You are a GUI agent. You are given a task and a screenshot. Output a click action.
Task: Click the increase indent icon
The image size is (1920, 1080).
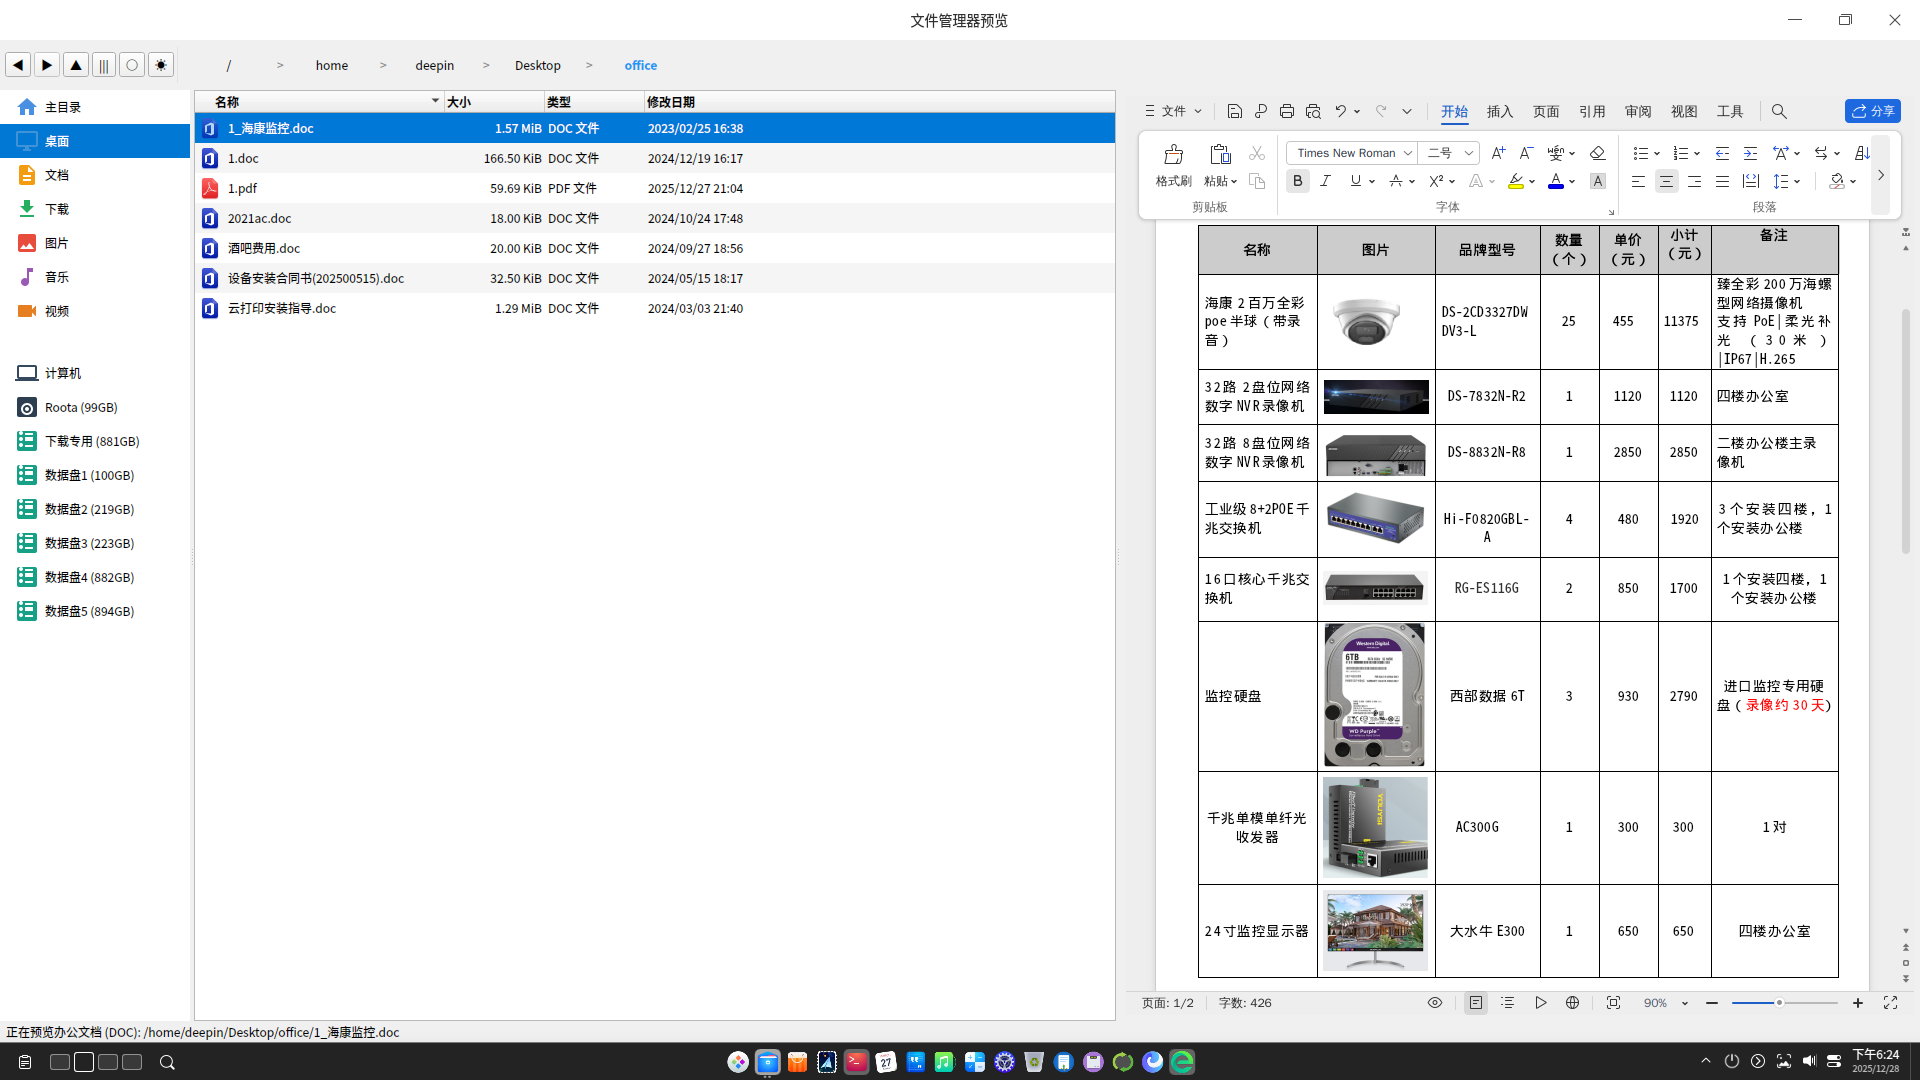tap(1750, 153)
